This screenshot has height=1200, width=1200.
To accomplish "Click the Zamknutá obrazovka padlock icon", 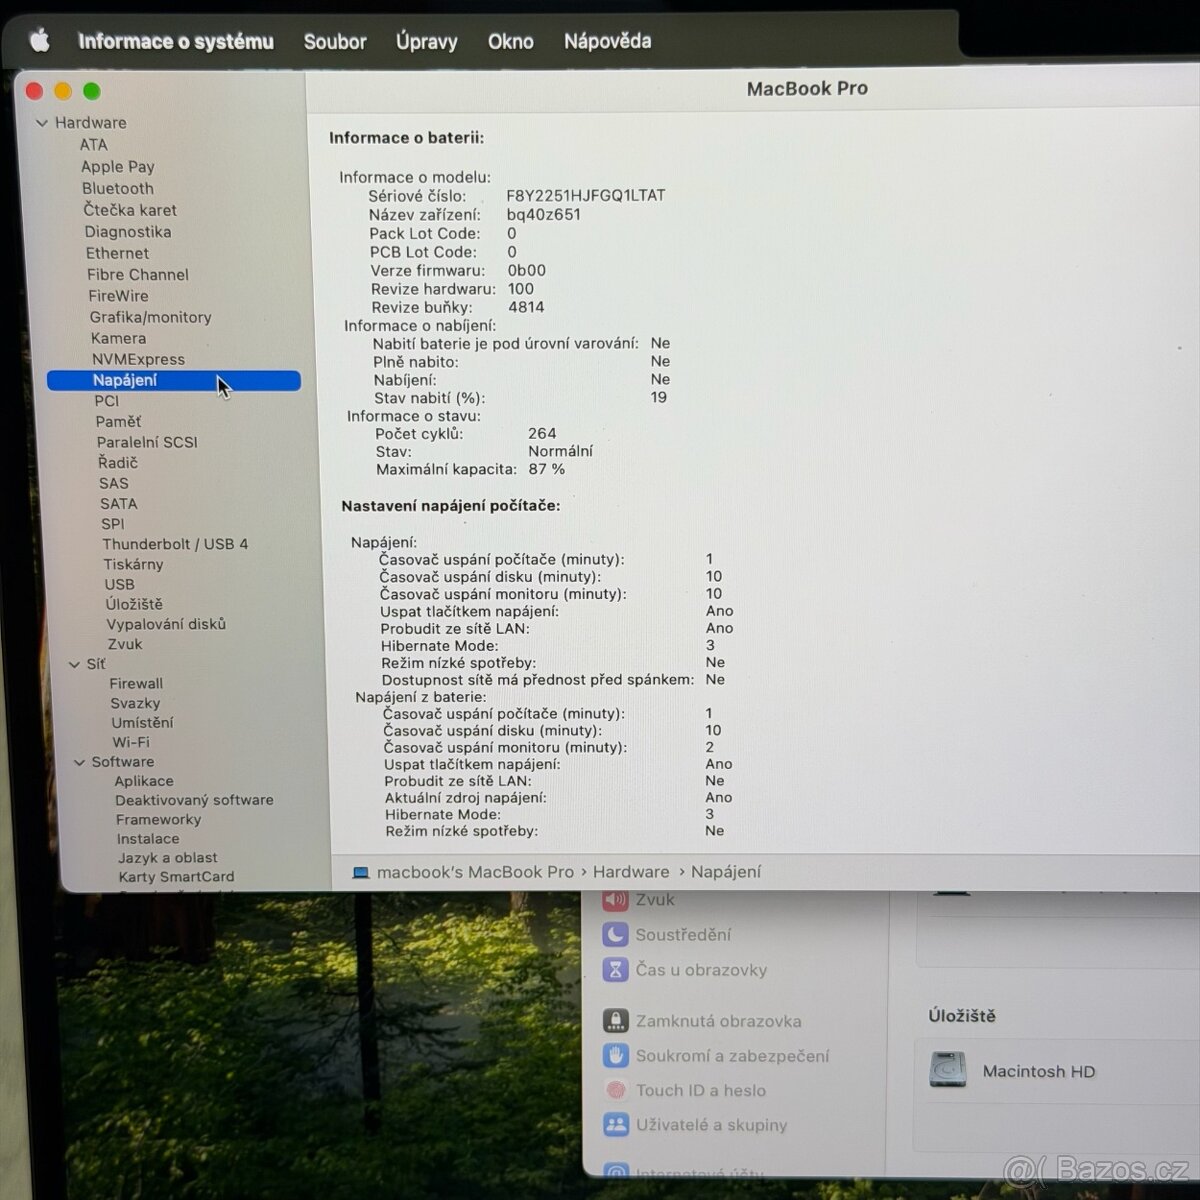I will click(615, 1021).
